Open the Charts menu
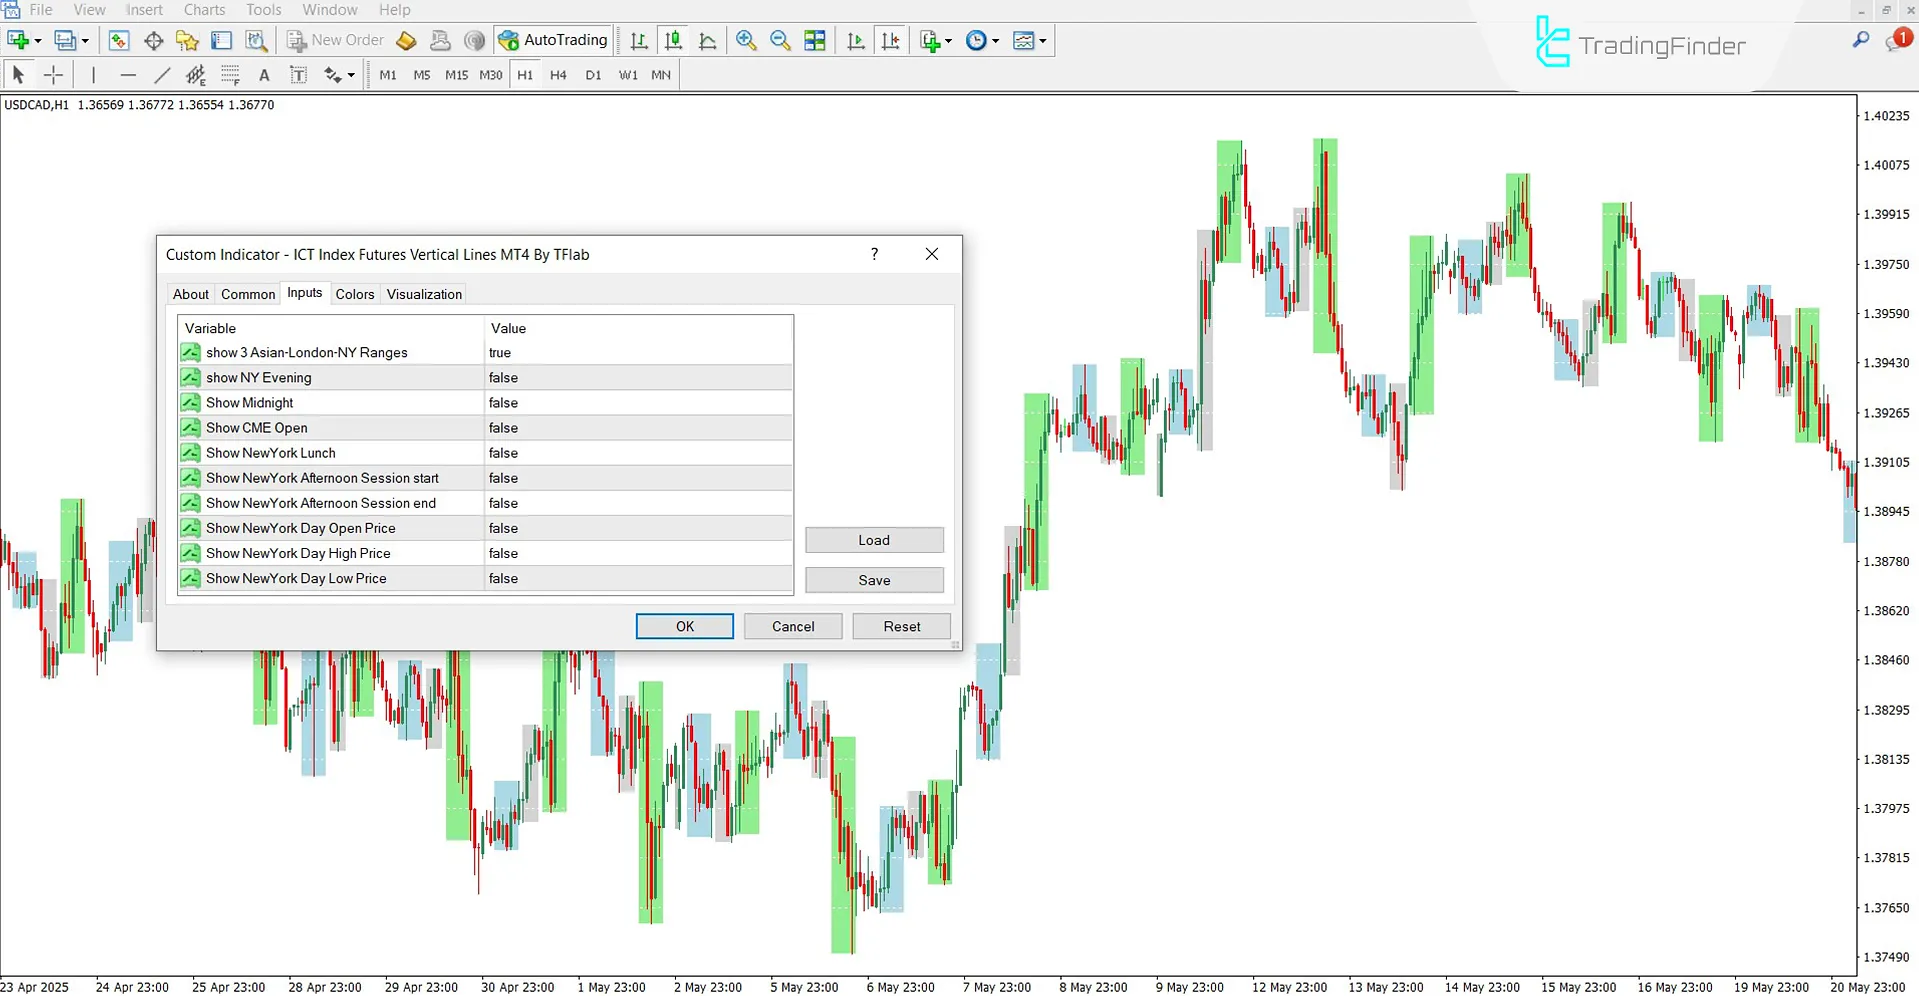Viewport: 1919px width, 996px height. (204, 9)
